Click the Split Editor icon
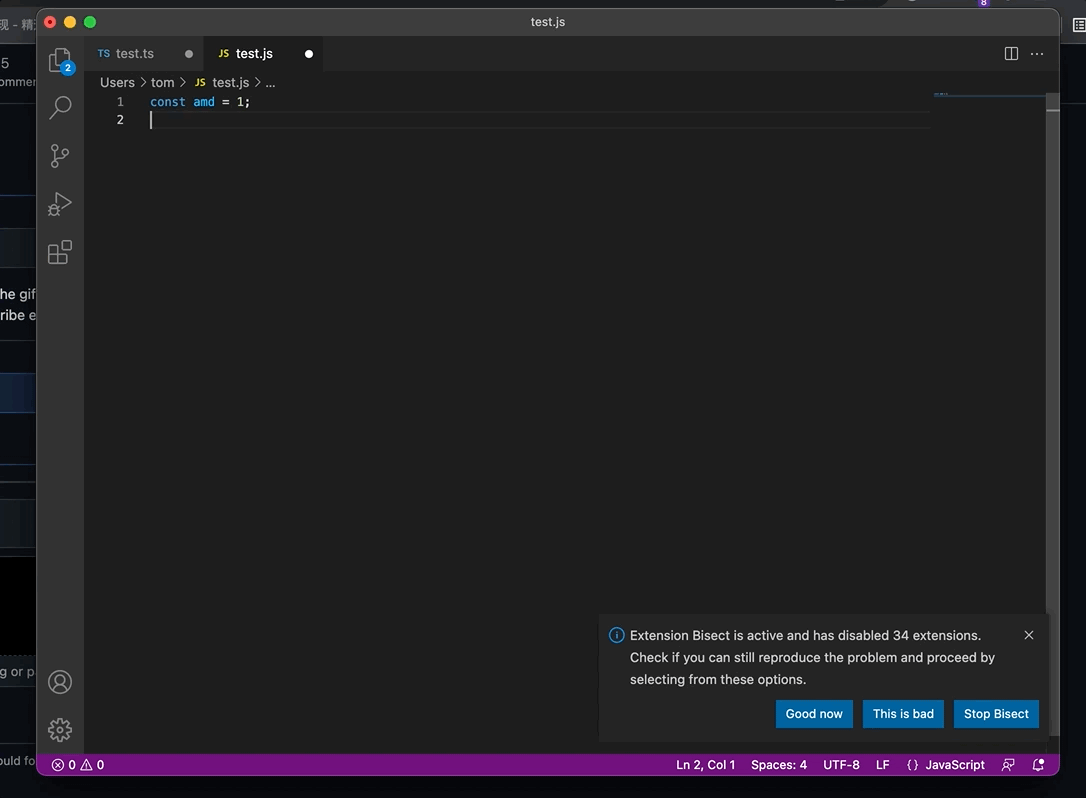 click(1011, 53)
